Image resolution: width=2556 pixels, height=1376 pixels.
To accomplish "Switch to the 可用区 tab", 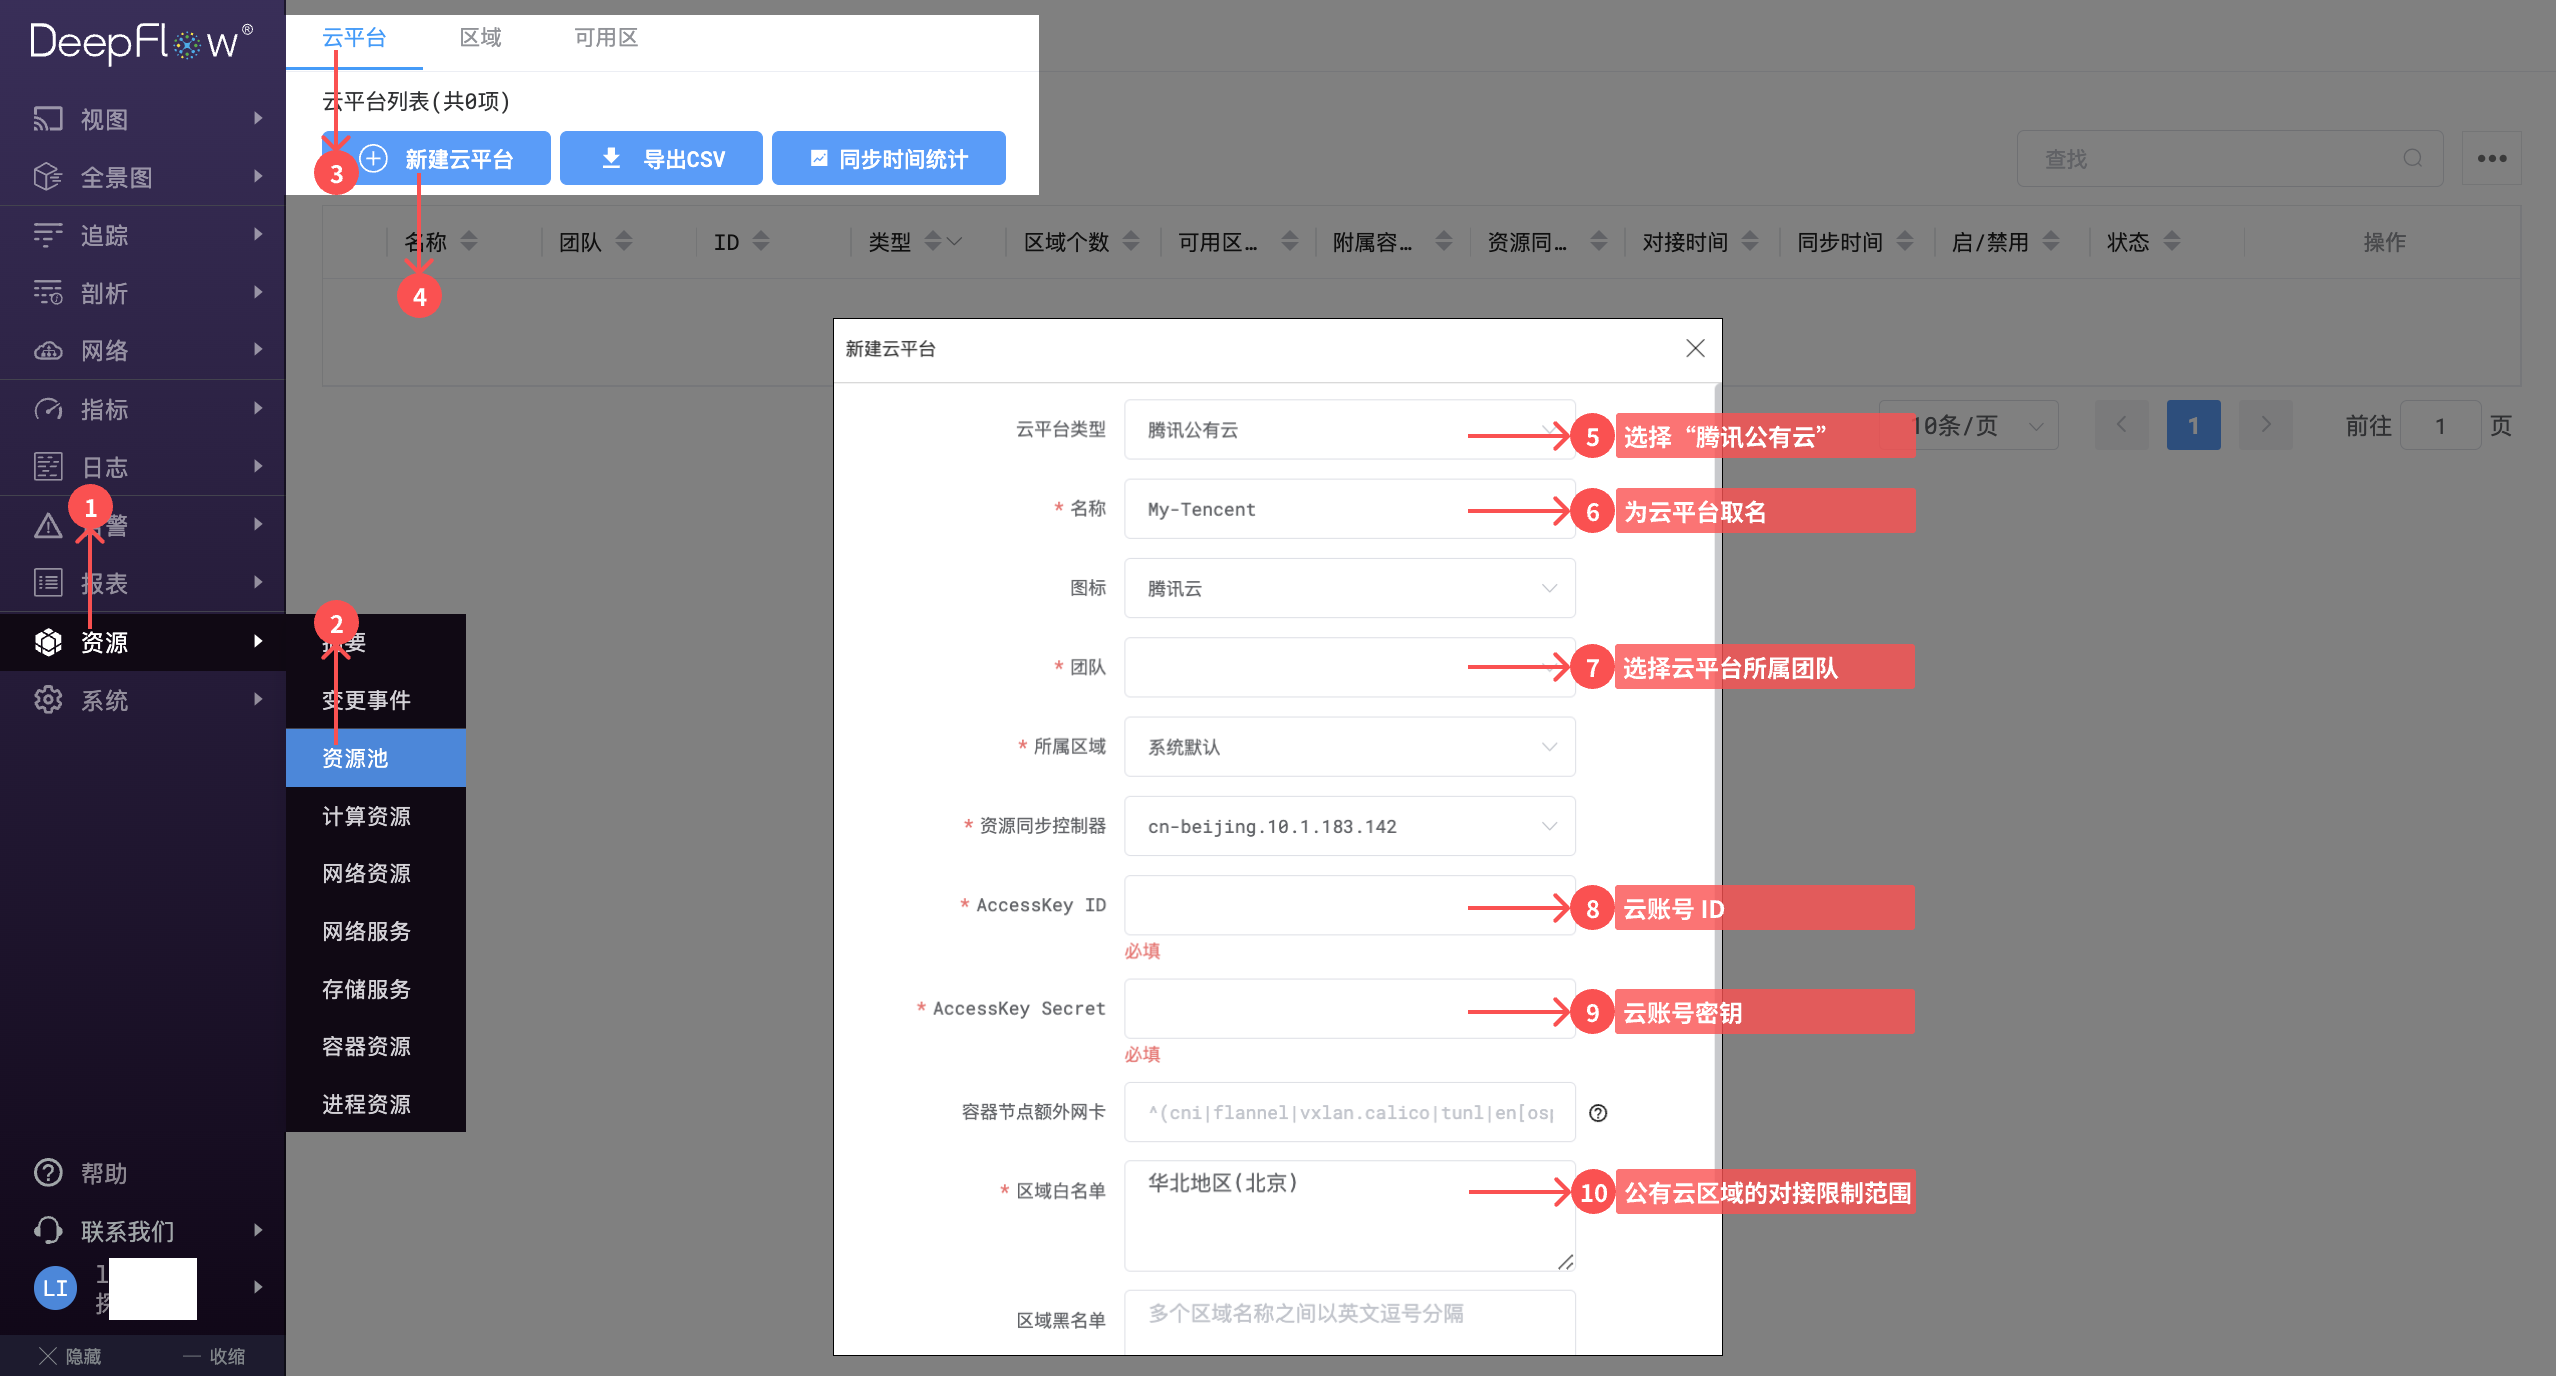I will click(606, 37).
